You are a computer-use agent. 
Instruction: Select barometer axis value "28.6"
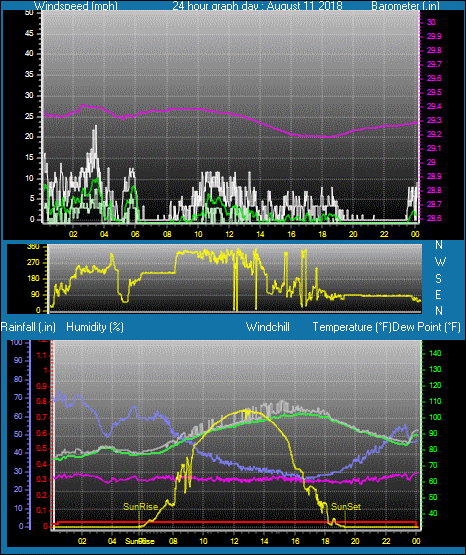(434, 218)
